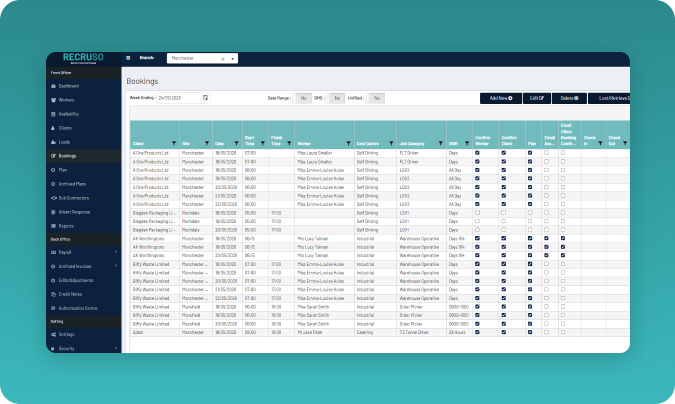Uncheck Confirm Client in the Adeni row

[504, 333]
